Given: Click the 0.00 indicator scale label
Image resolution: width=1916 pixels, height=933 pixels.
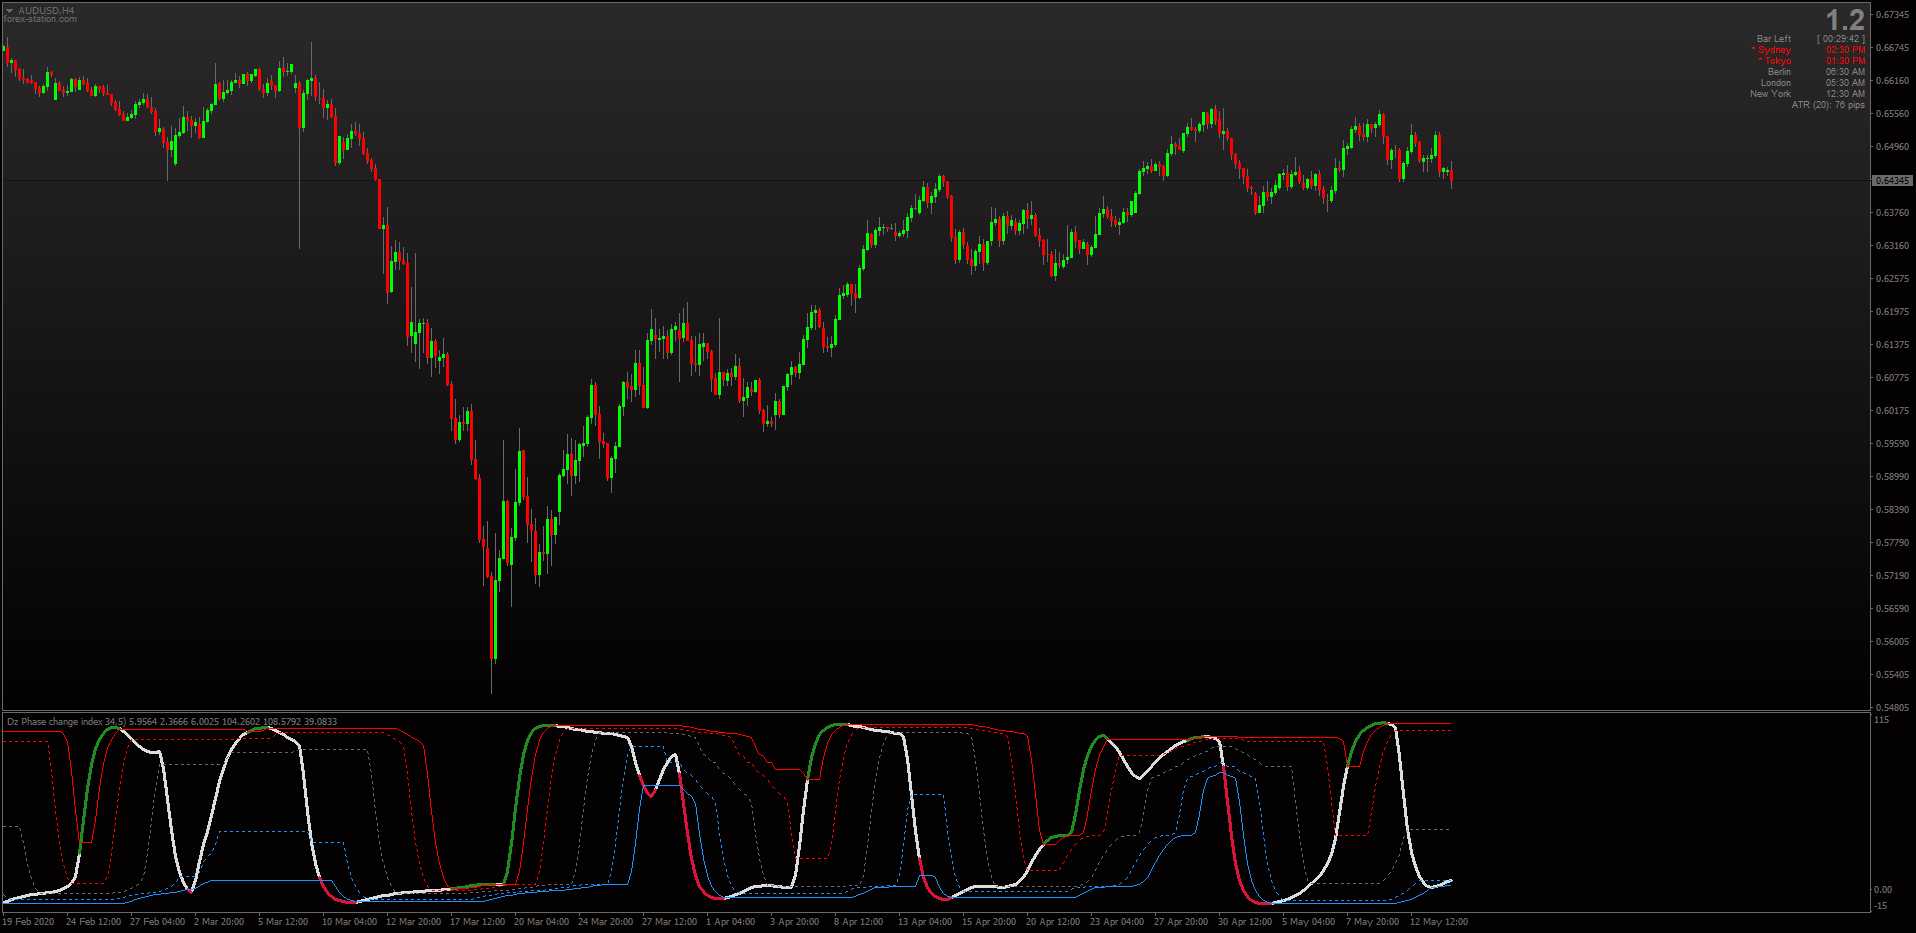Looking at the screenshot, I should pos(1883,890).
